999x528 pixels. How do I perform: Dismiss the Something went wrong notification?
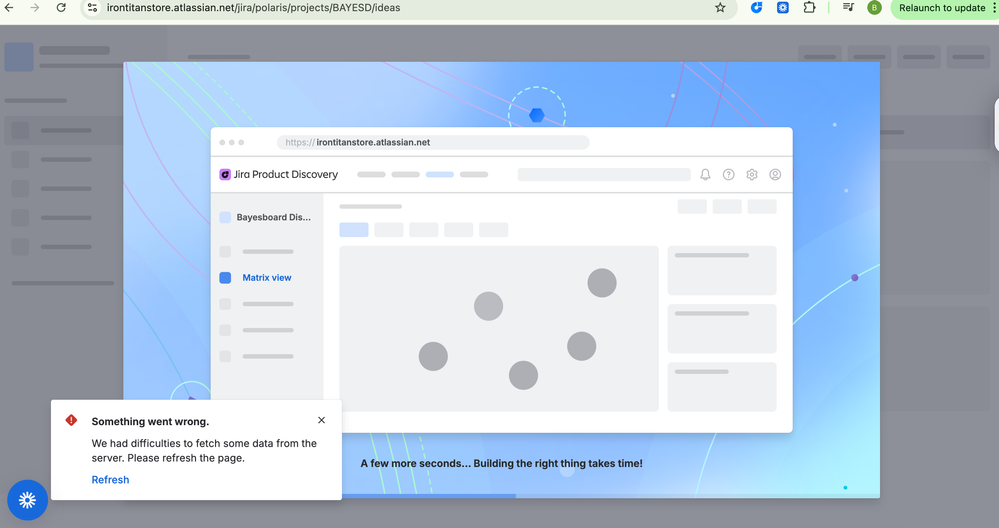coord(321,420)
